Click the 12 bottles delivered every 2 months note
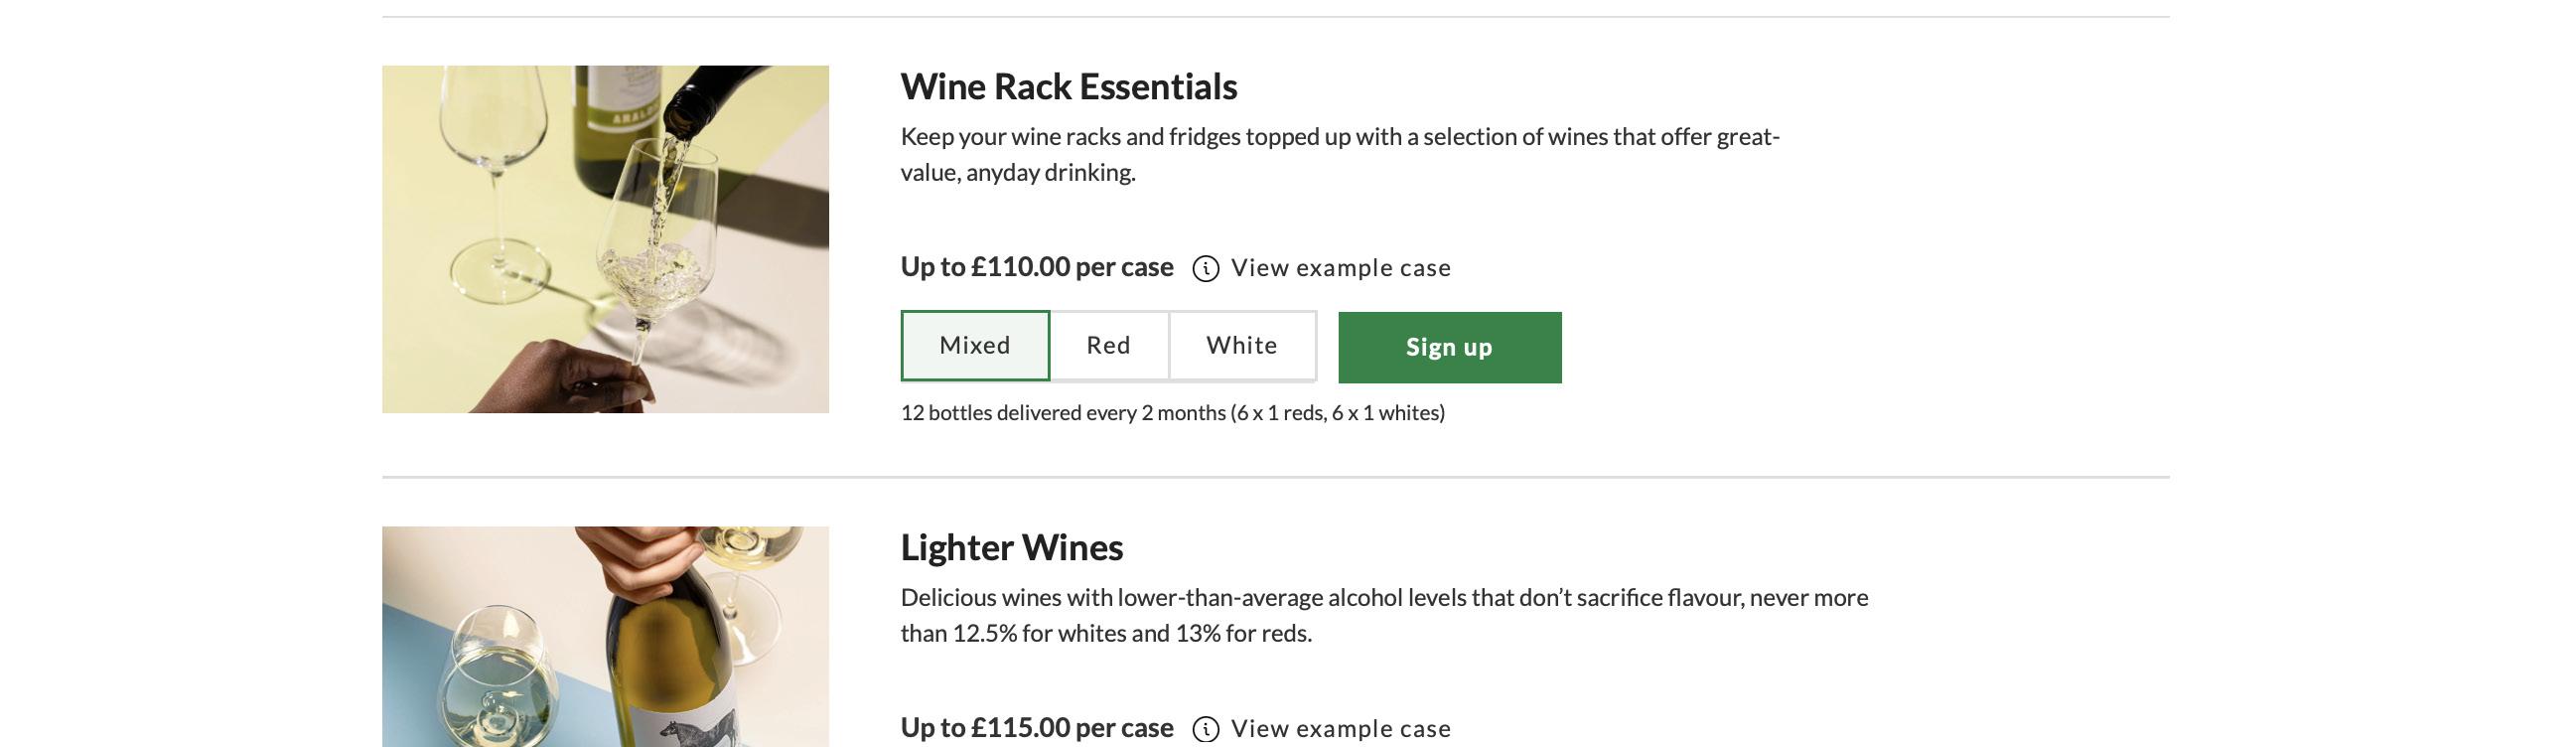The image size is (2576, 747). [1172, 413]
